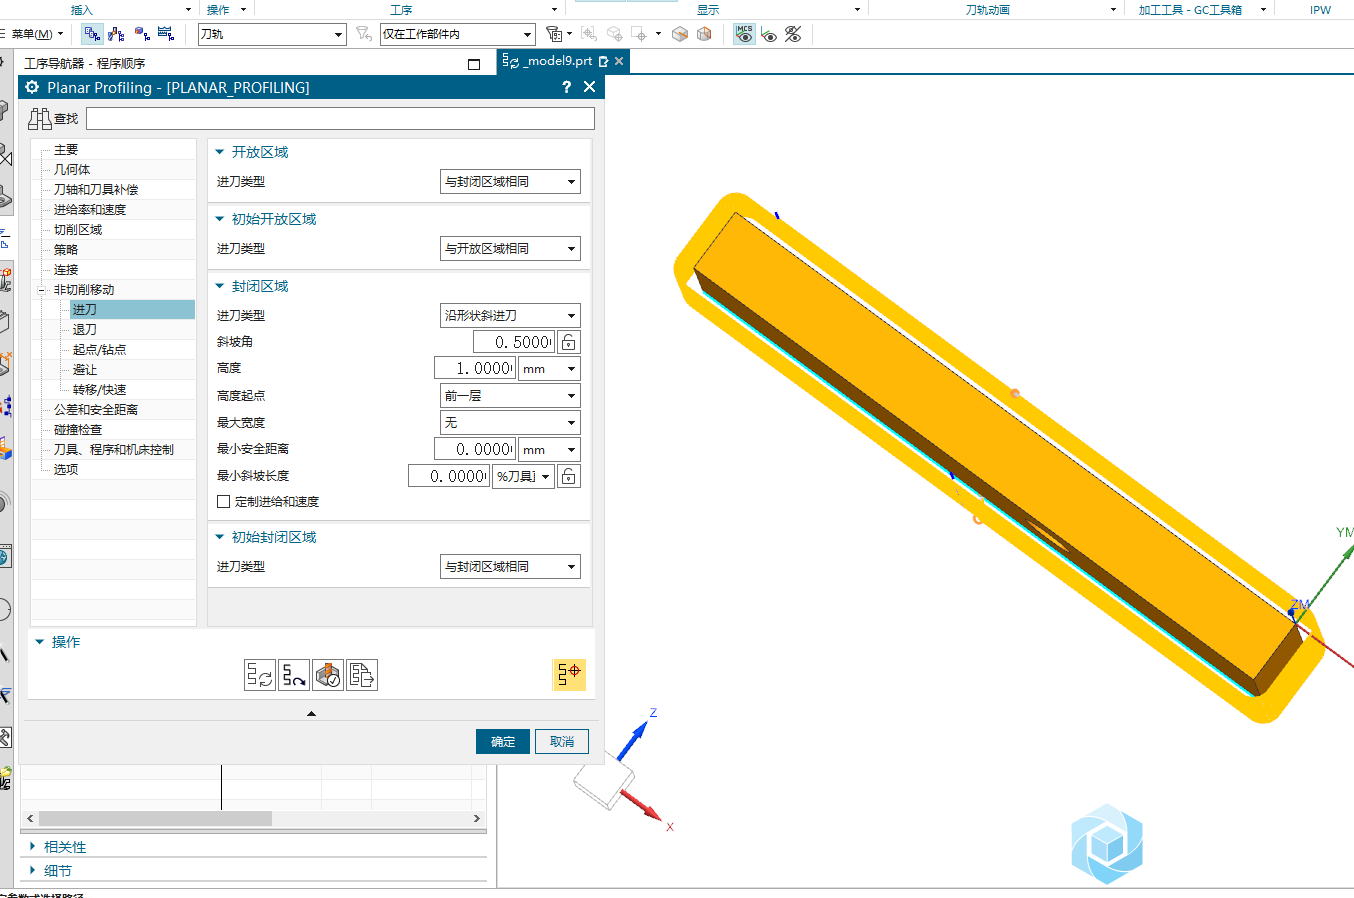Collapse the 开放区域 section

tap(220, 152)
